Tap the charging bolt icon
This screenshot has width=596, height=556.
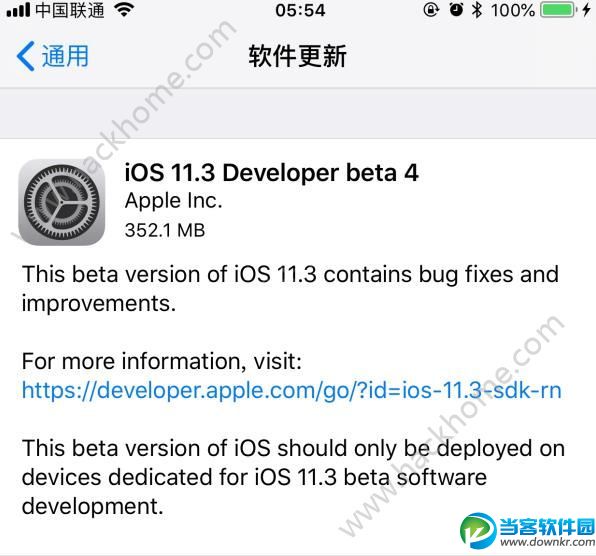pos(586,10)
